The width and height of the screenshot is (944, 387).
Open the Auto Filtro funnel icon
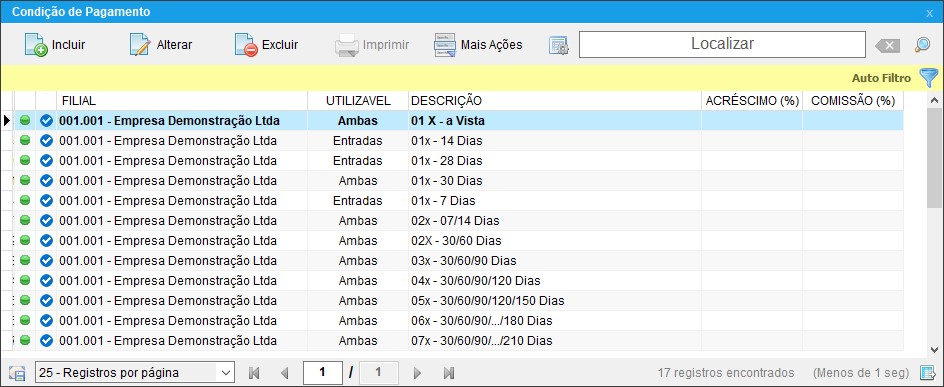928,78
